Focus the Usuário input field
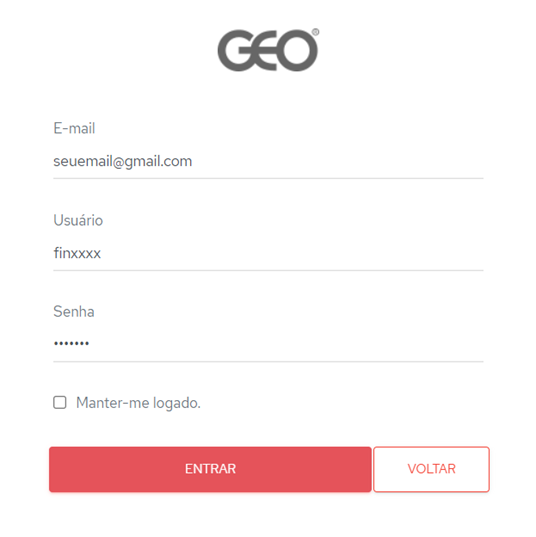 (268, 253)
